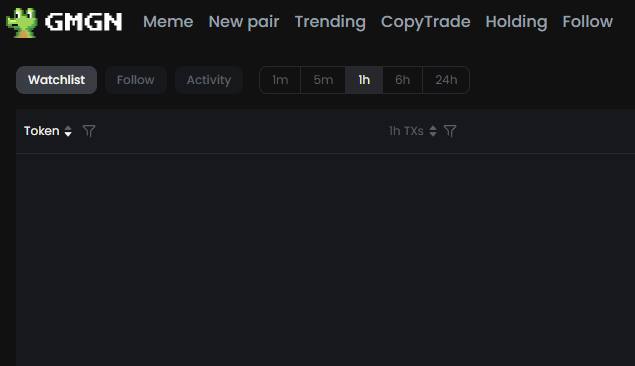
Task: Select the 1m timeframe
Action: [280, 80]
